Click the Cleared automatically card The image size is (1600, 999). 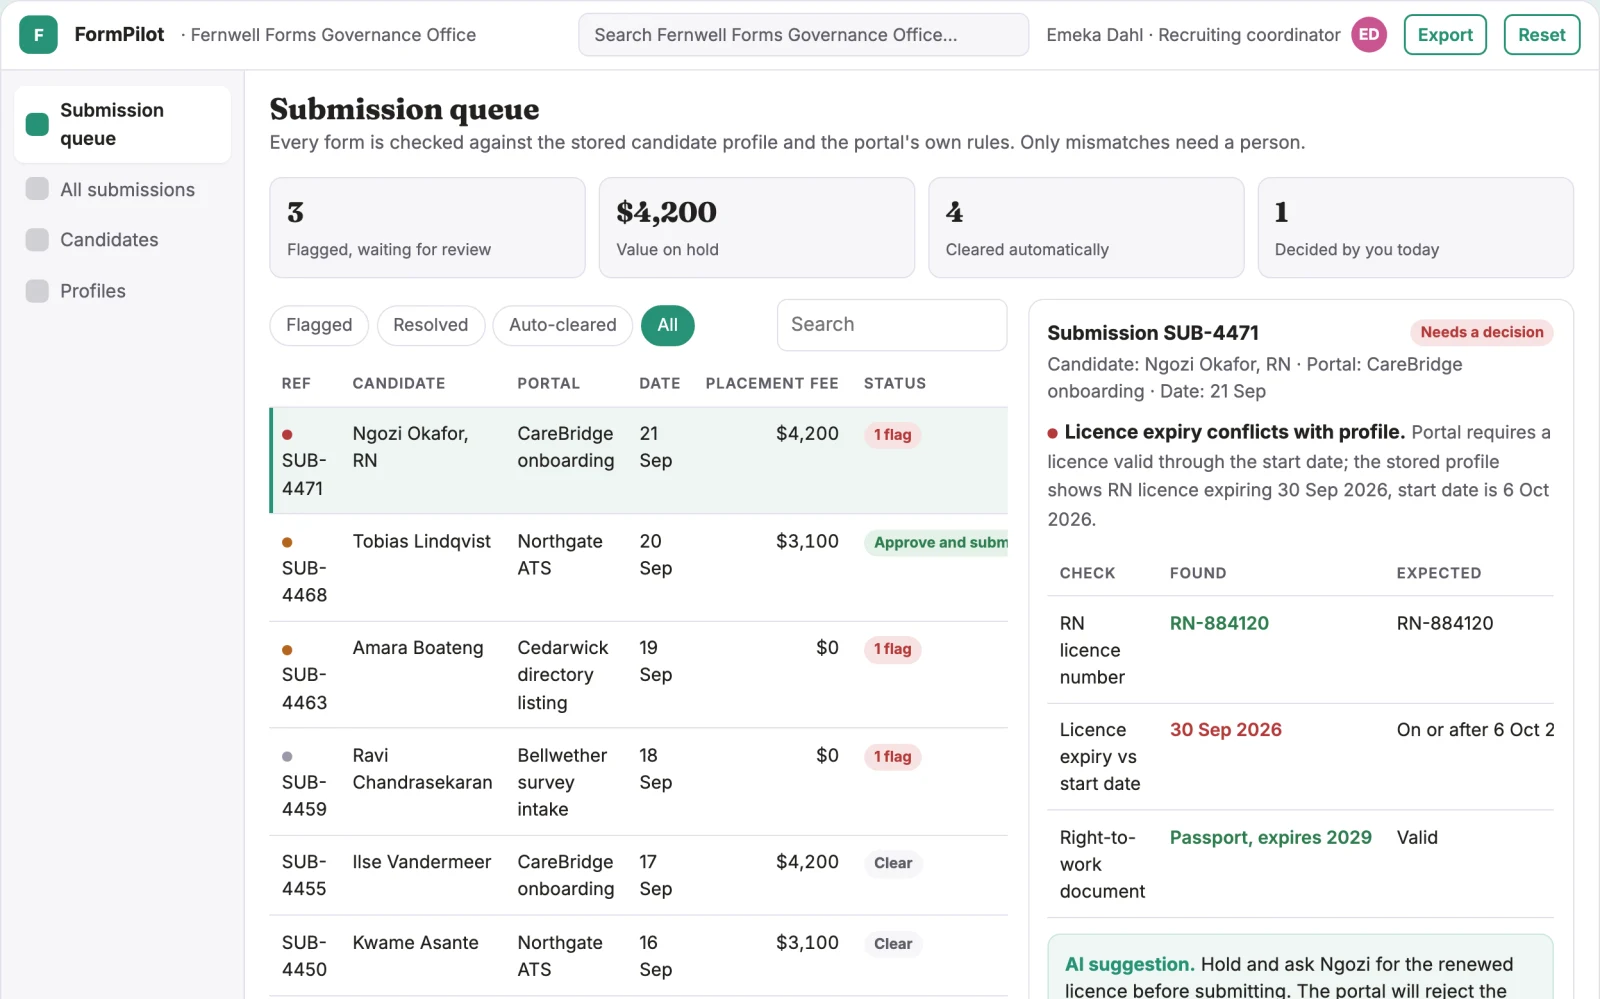pyautogui.click(x=1086, y=228)
